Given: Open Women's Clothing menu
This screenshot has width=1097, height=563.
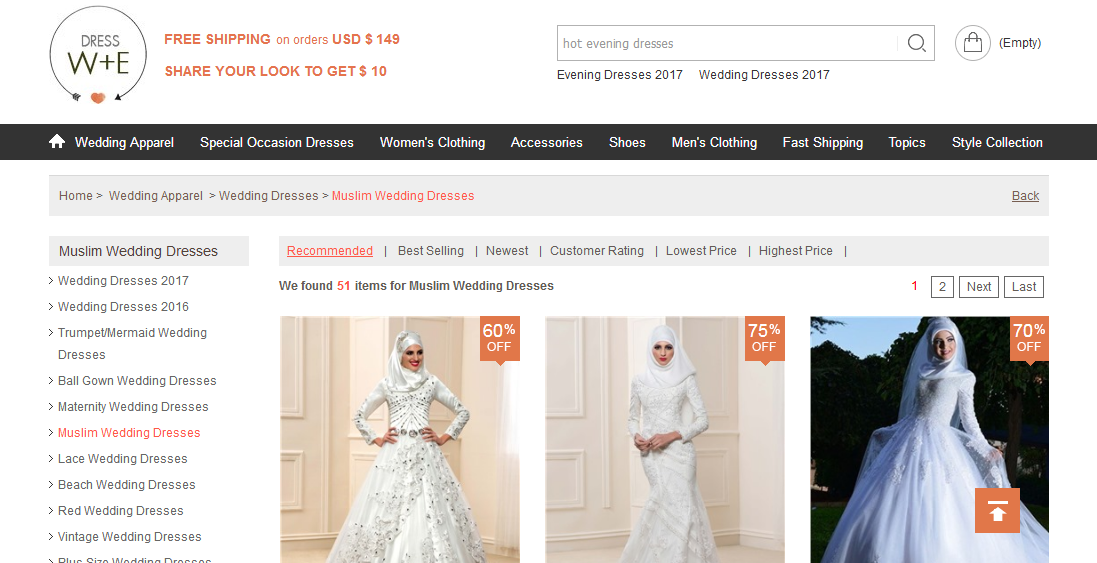Looking at the screenshot, I should click(x=432, y=142).
